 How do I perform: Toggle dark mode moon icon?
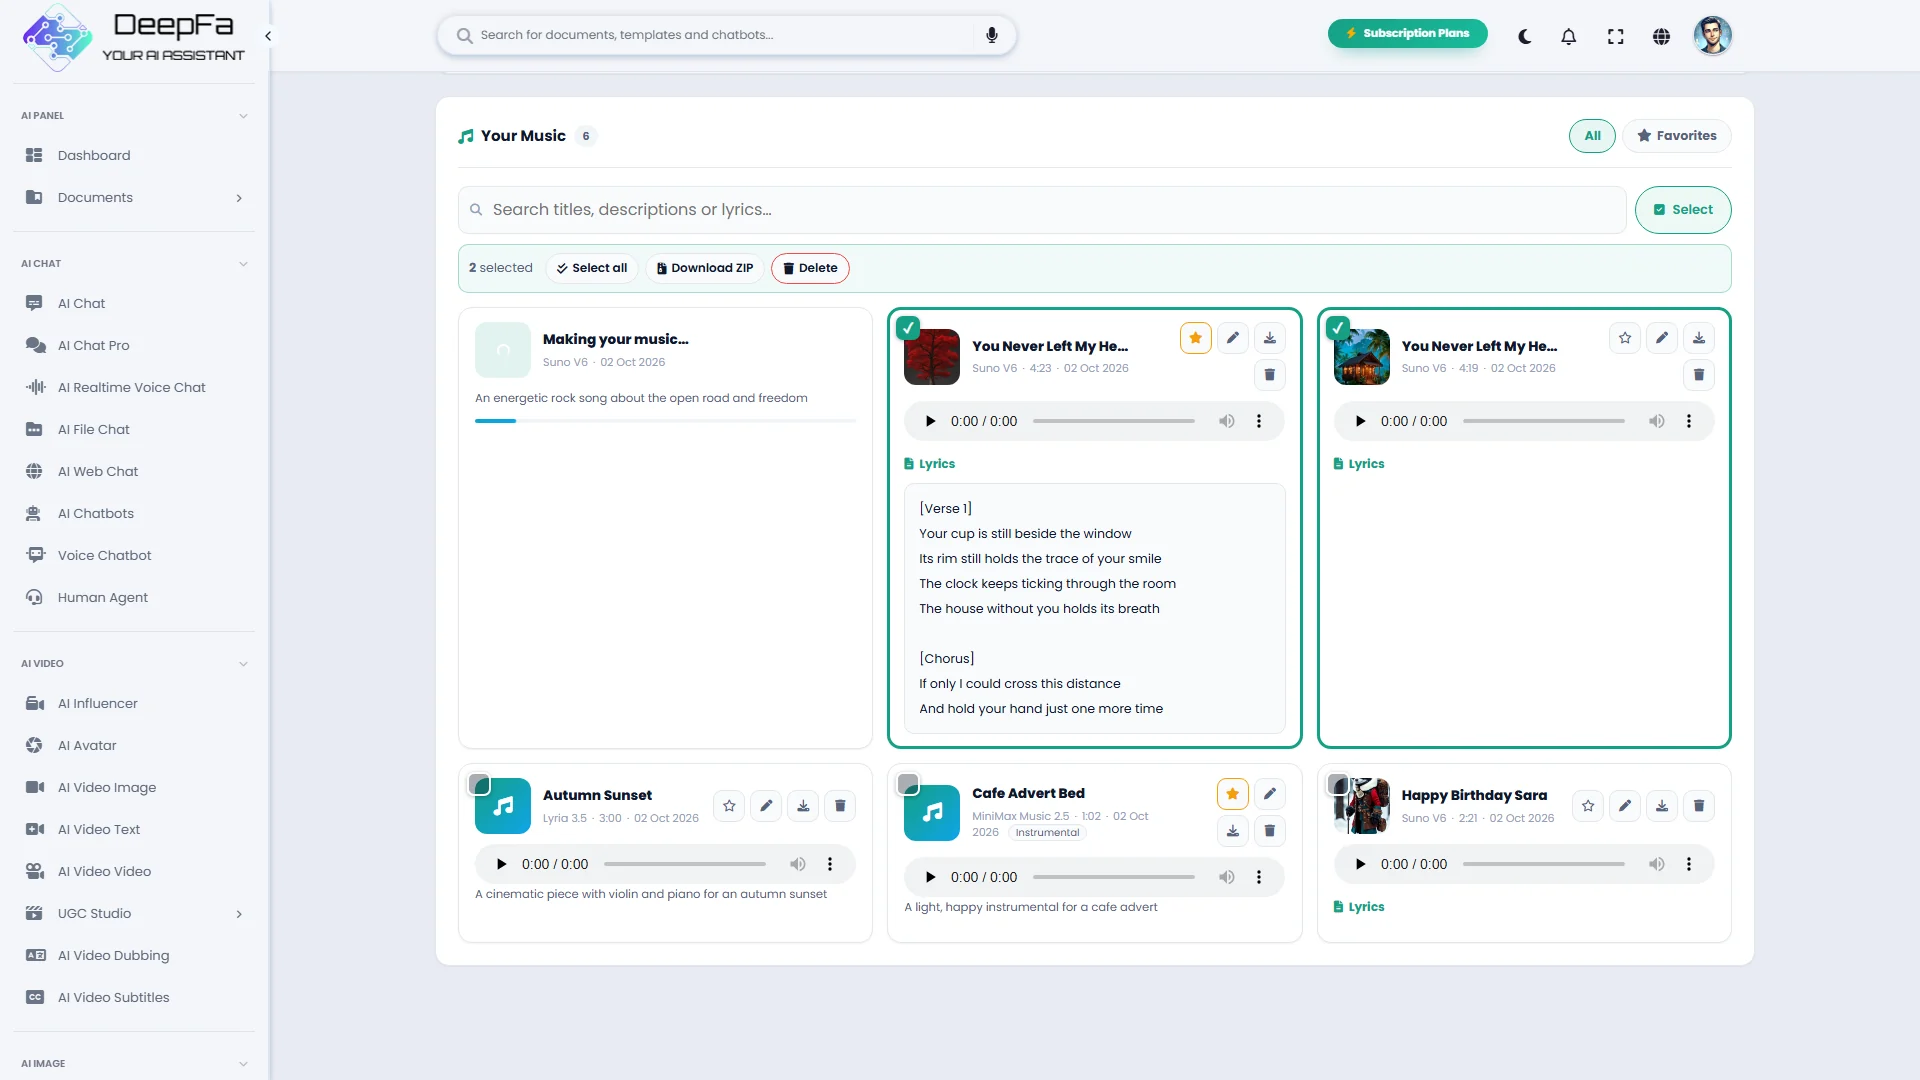coord(1524,36)
